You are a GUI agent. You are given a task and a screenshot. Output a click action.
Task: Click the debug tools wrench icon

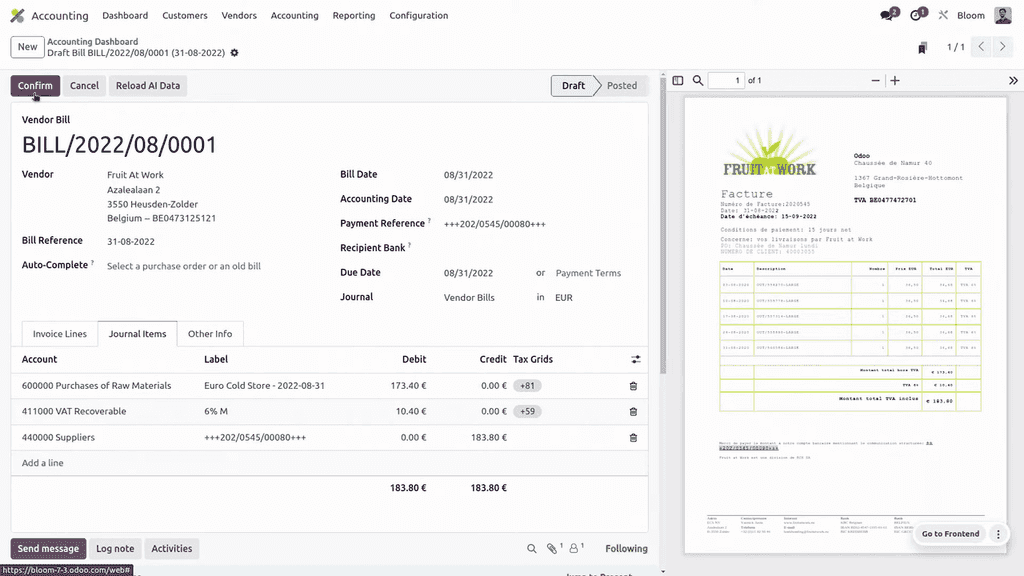click(943, 16)
